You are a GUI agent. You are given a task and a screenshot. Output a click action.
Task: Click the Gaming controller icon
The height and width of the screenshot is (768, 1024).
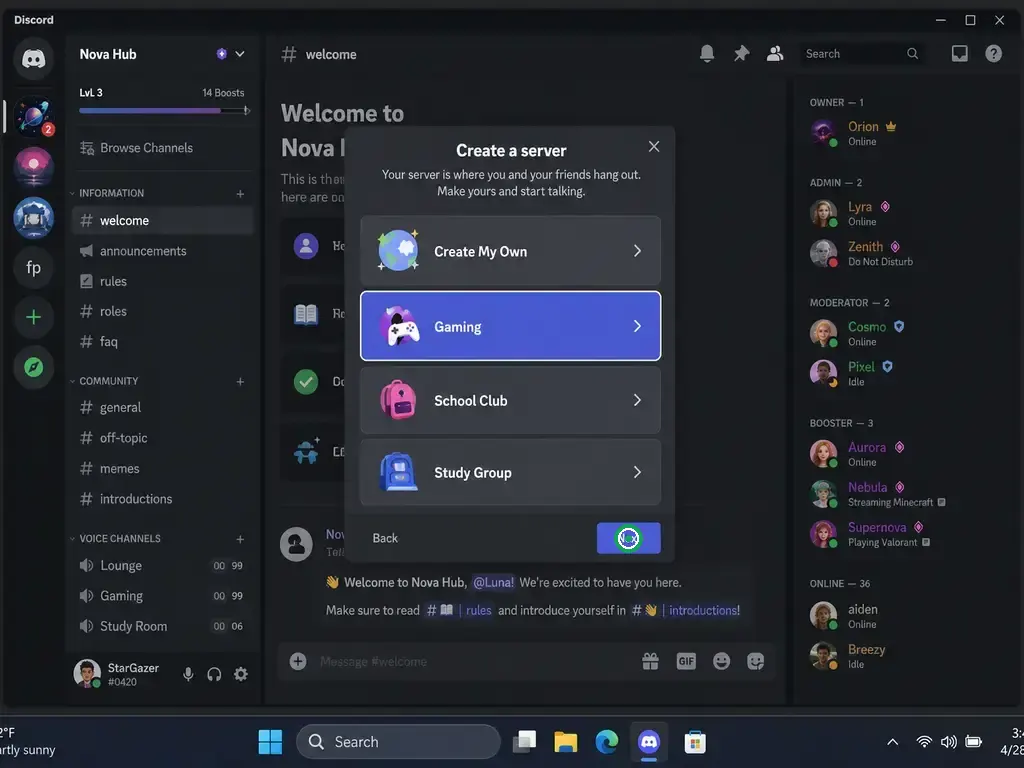[x=400, y=326]
